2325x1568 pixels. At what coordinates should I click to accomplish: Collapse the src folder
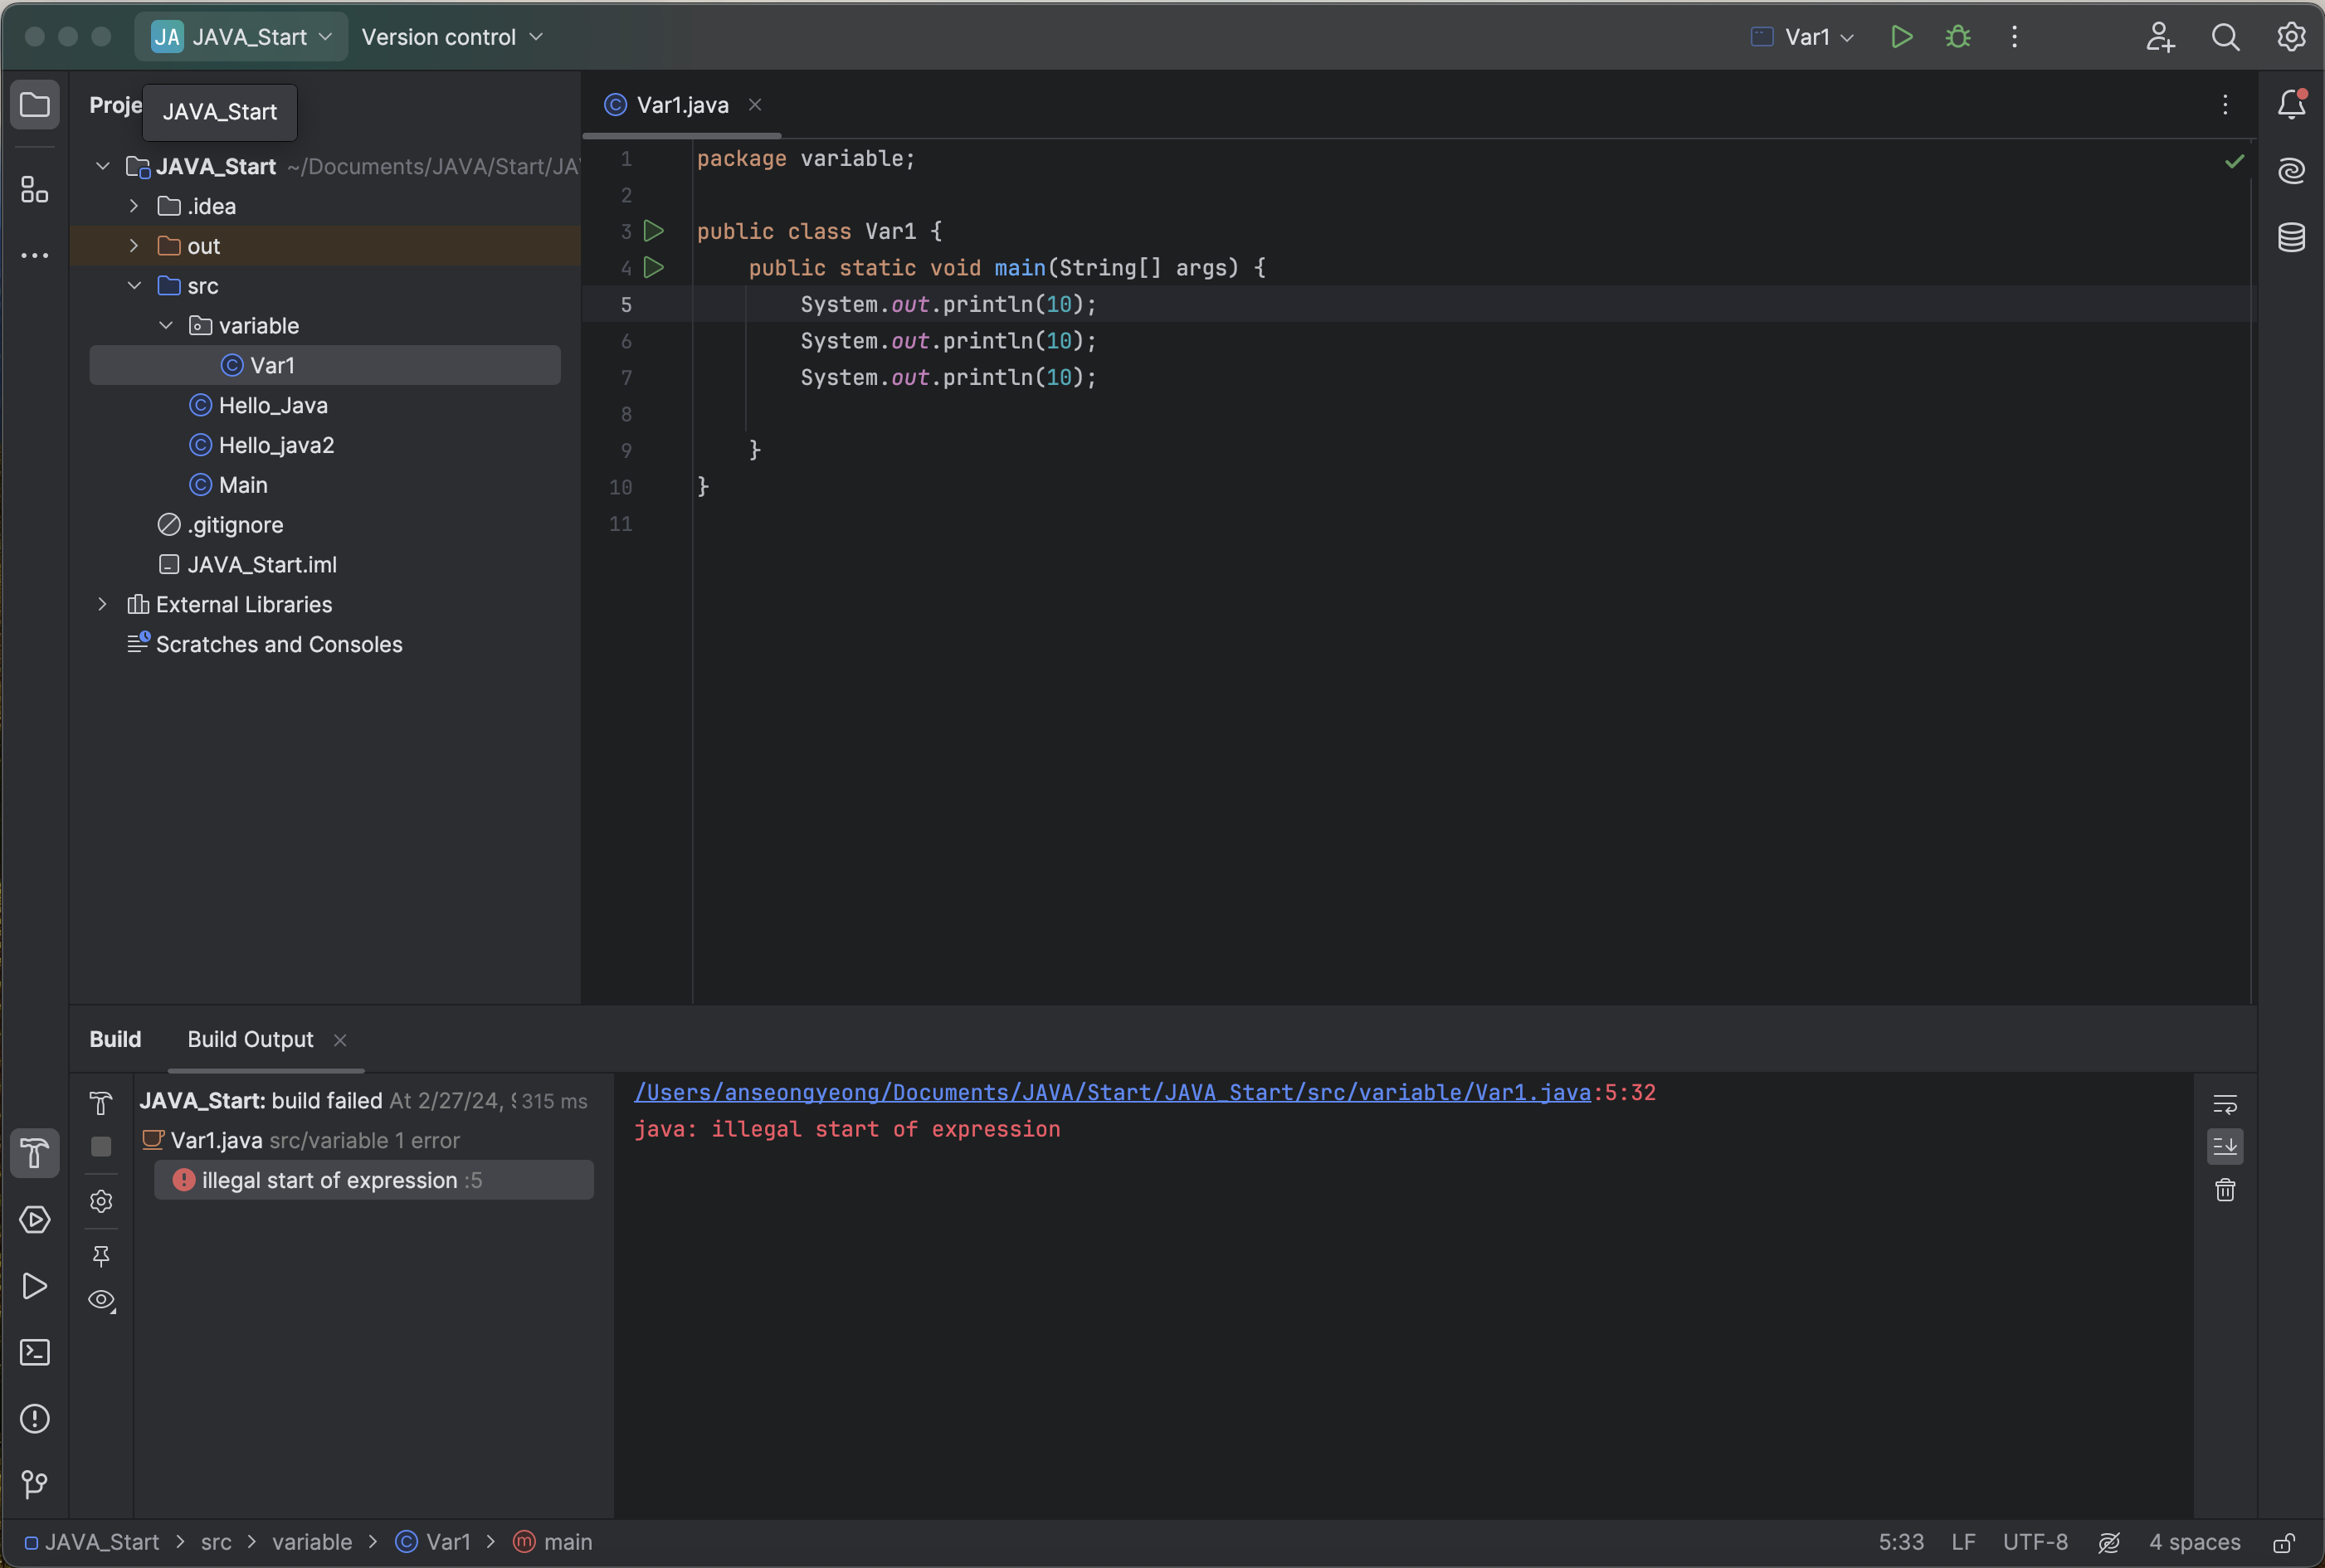pyautogui.click(x=134, y=286)
